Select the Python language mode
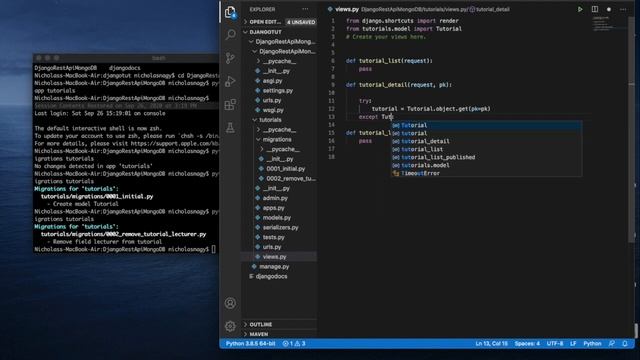 click(592, 344)
